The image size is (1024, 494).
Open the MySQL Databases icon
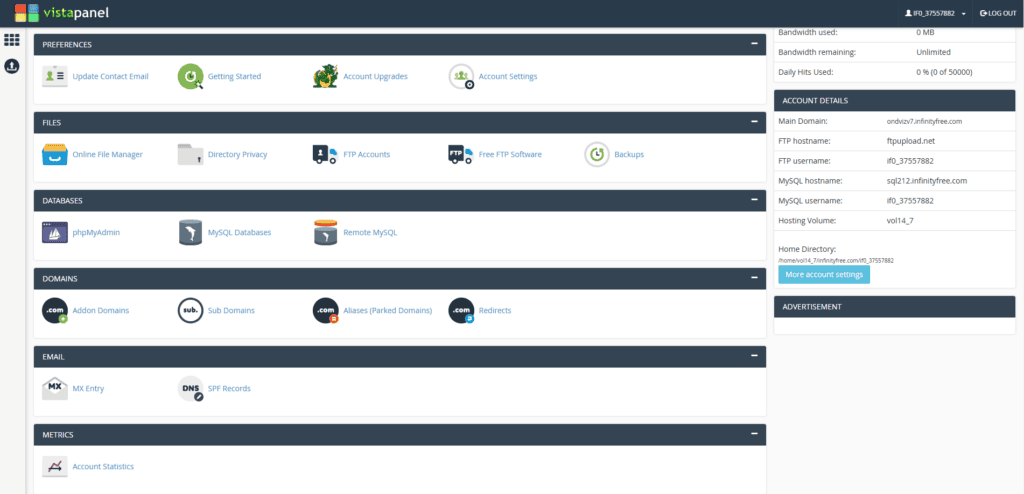[x=190, y=232]
